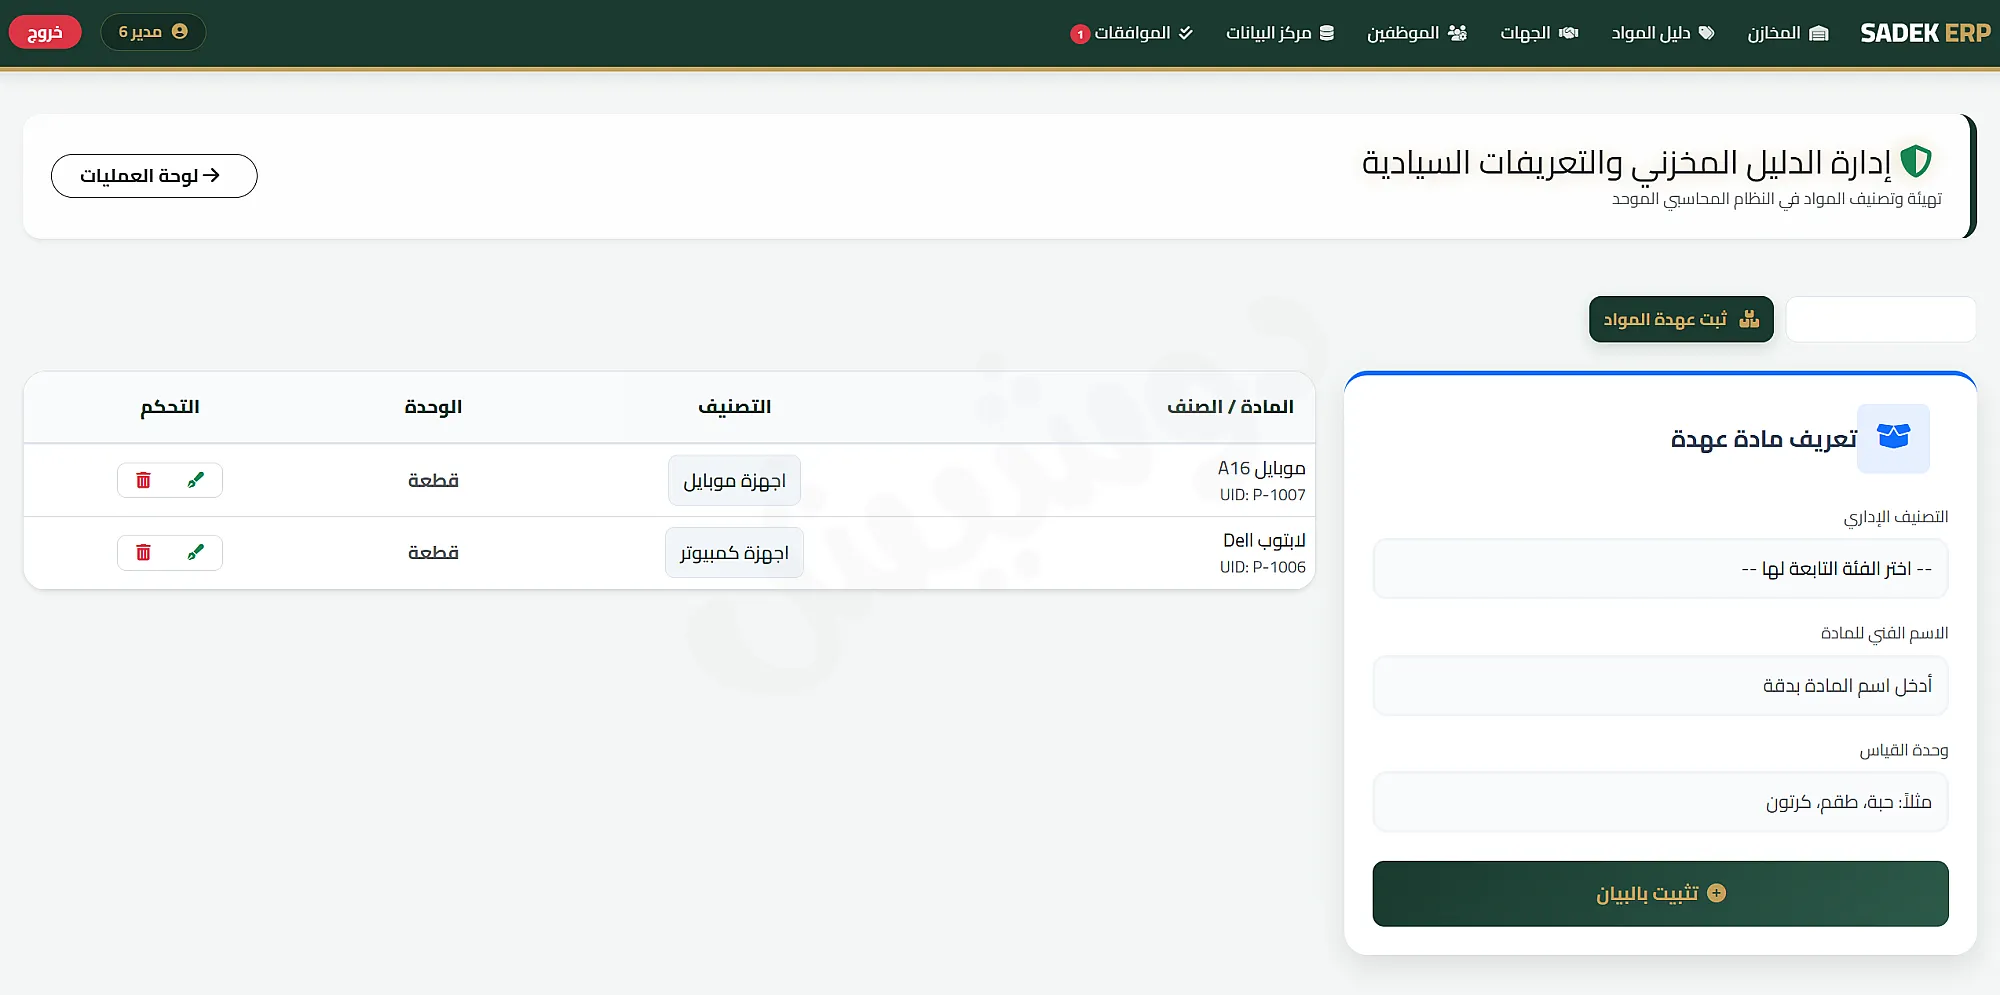Screen dimensions: 2000x995
Task: Click the blue box icon beside تعريف مادة عهدة
Action: pos(1893,438)
